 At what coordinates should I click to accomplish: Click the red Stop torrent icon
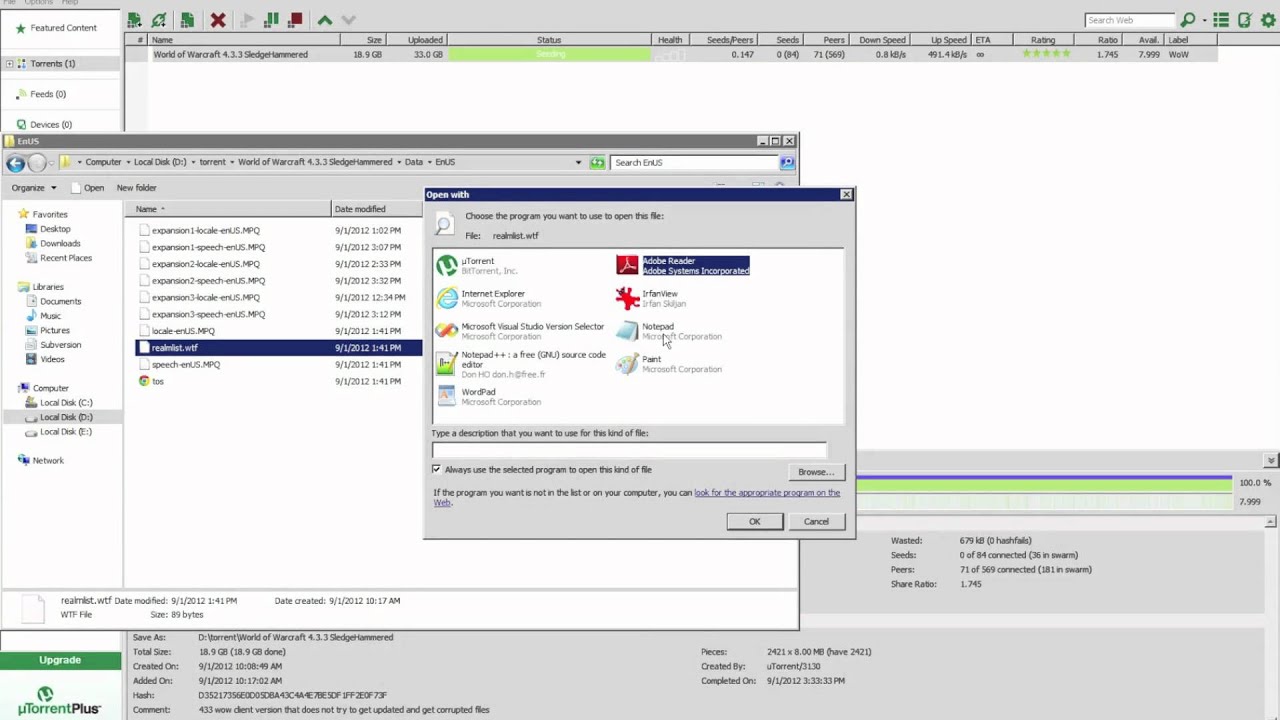[x=295, y=19]
